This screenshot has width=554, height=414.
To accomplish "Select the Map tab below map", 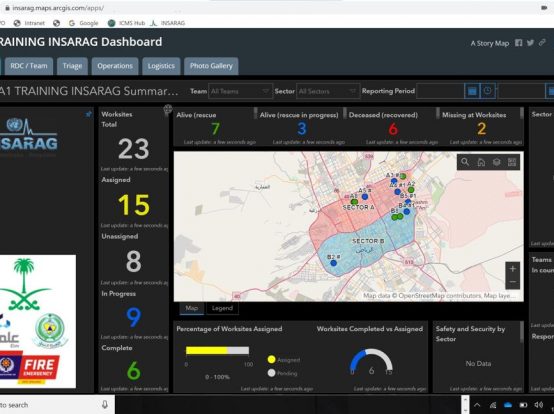I will [192, 308].
